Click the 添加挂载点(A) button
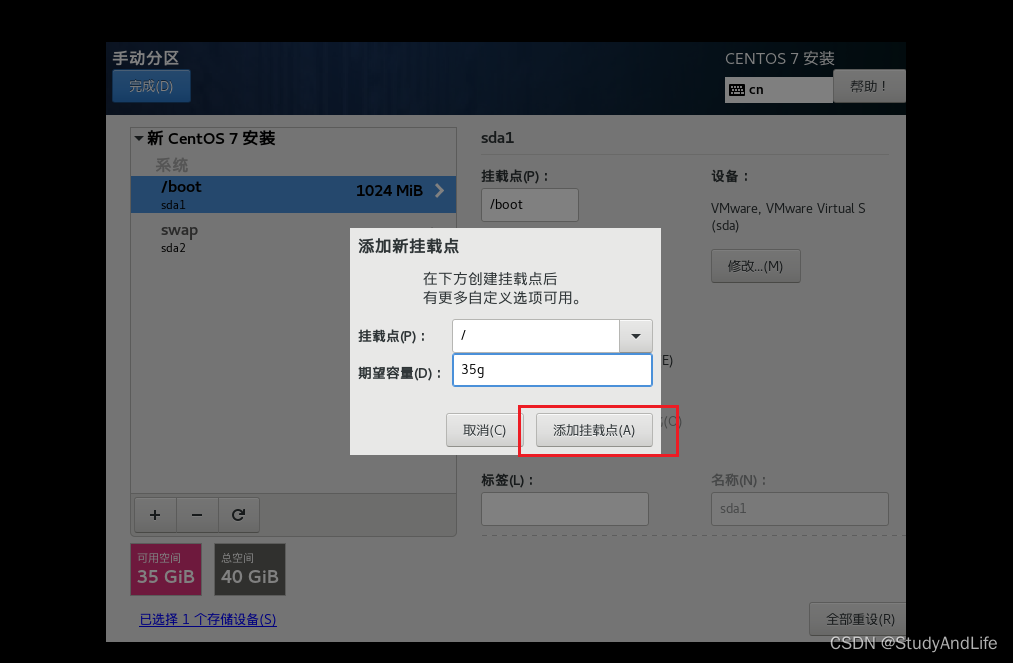 (x=594, y=429)
